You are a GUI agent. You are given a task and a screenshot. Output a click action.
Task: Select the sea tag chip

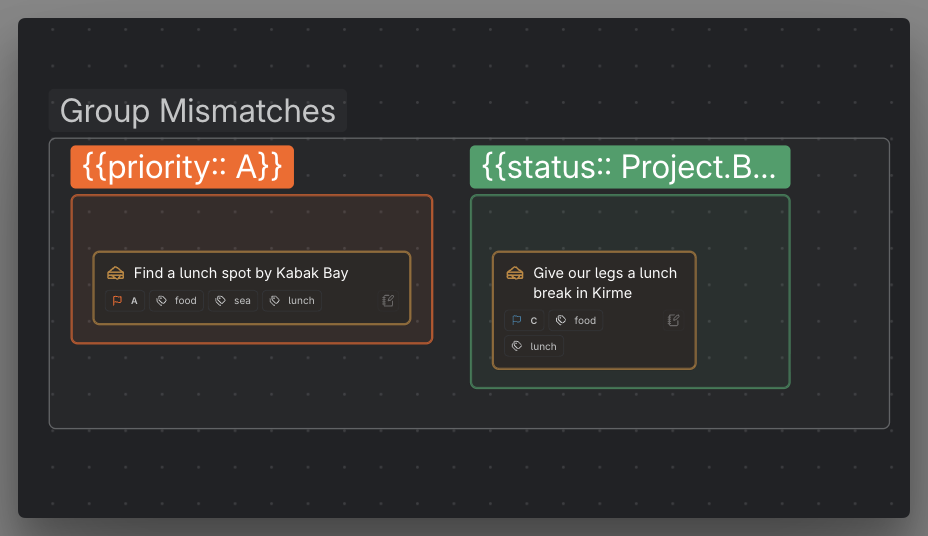(x=233, y=301)
